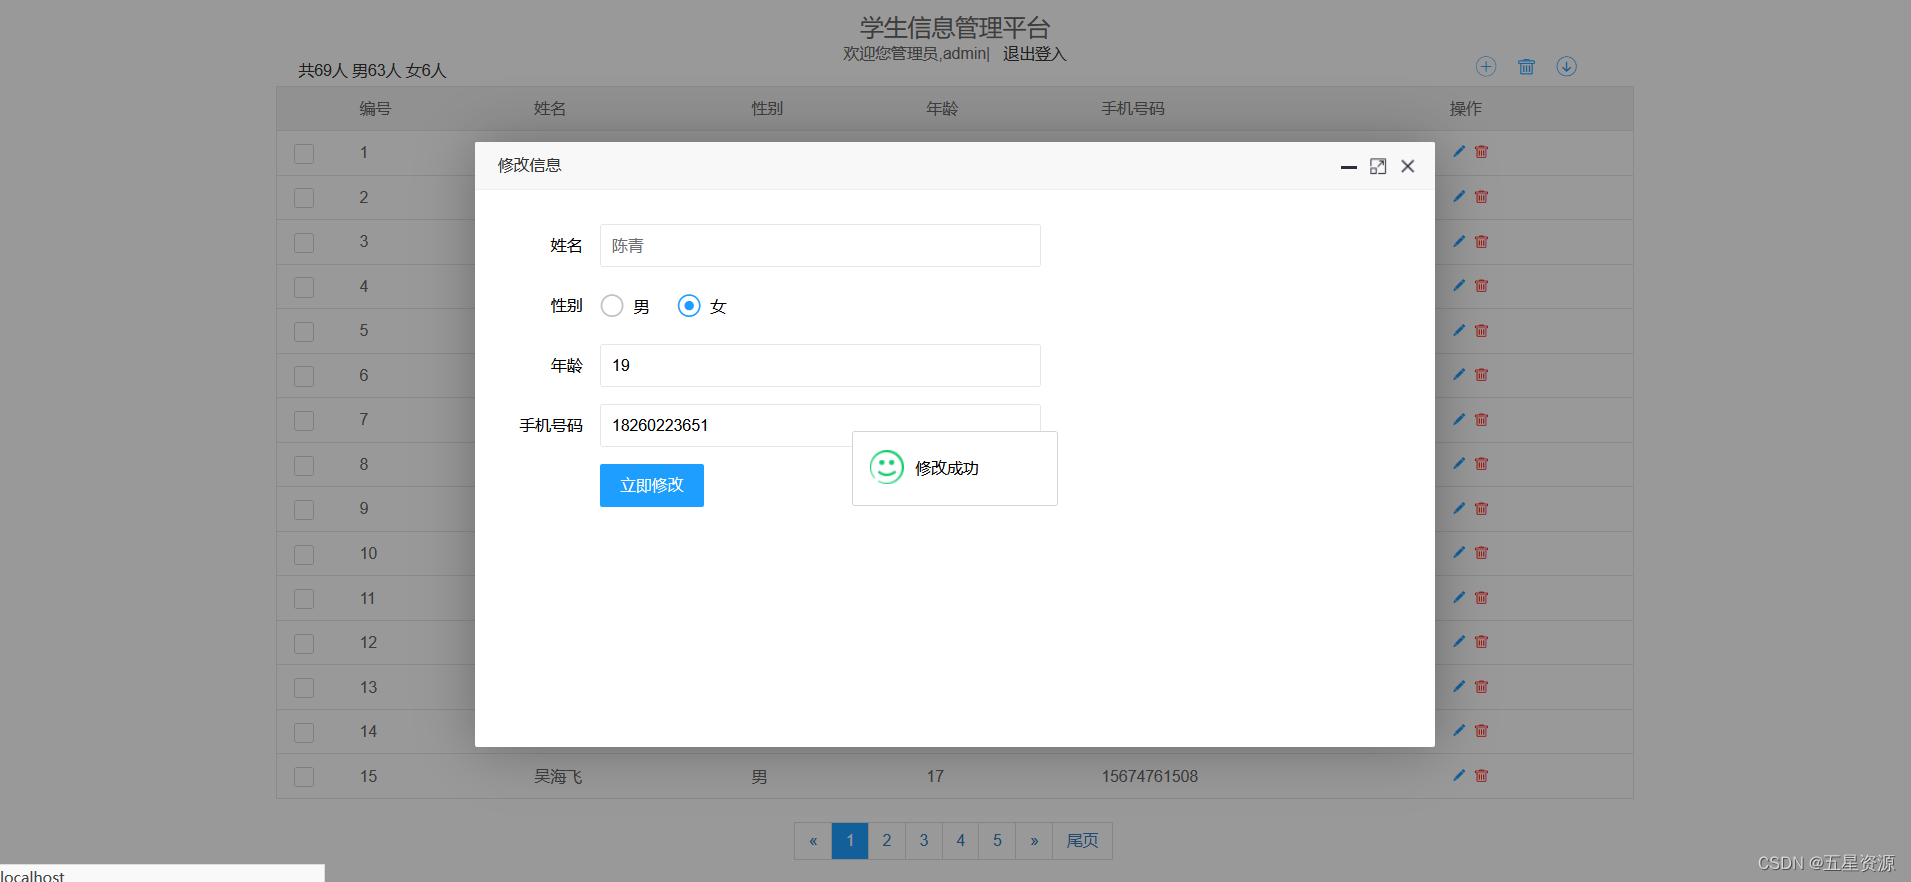This screenshot has width=1911, height=882.
Task: Click the delete trash icon in row 6
Action: pos(1482,375)
